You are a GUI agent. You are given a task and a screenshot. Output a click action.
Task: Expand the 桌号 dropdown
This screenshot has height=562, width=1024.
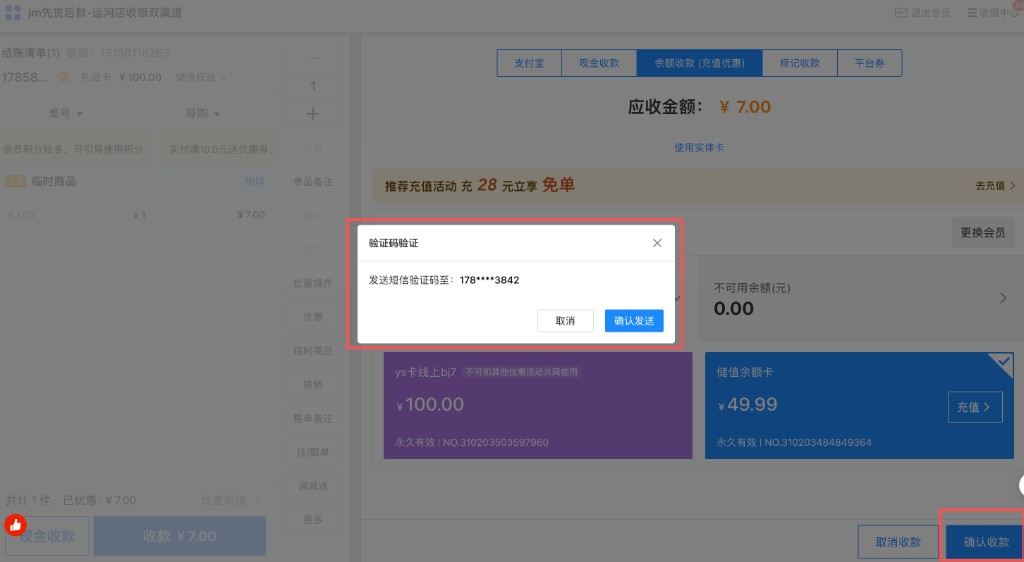click(66, 113)
